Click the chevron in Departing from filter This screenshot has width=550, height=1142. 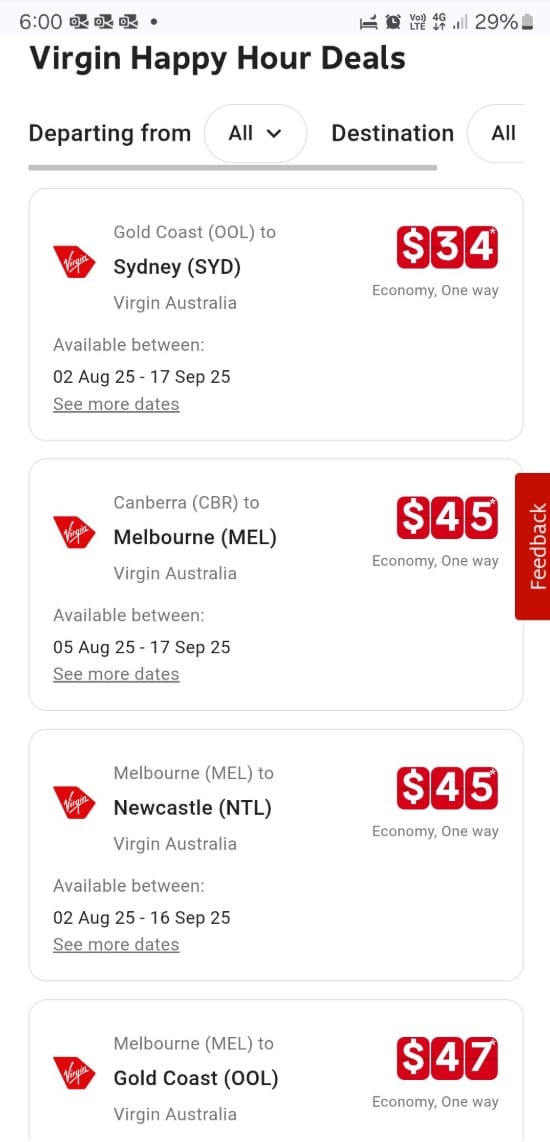click(x=274, y=133)
